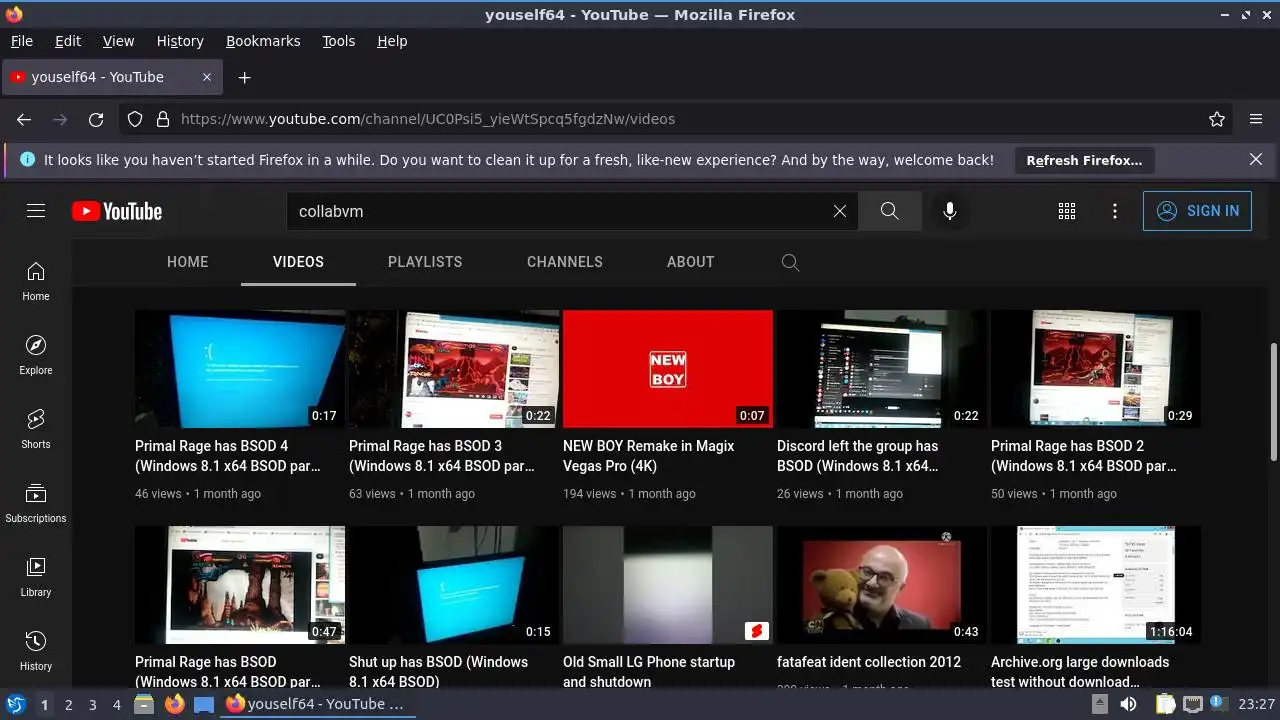Open Library in YouTube sidebar
Image resolution: width=1280 pixels, height=720 pixels.
36,577
